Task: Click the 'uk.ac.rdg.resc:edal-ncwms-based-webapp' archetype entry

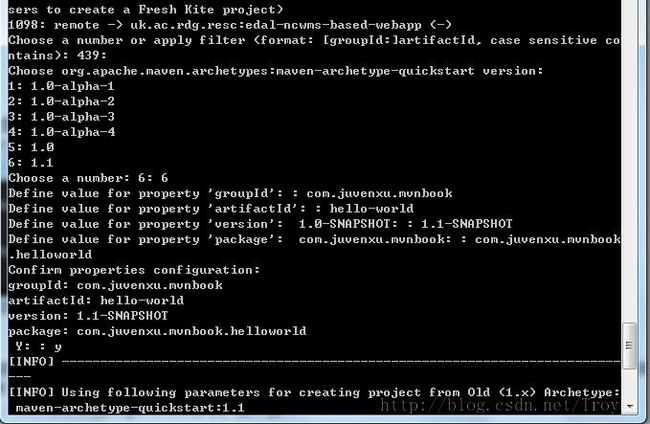Action: tap(276, 25)
